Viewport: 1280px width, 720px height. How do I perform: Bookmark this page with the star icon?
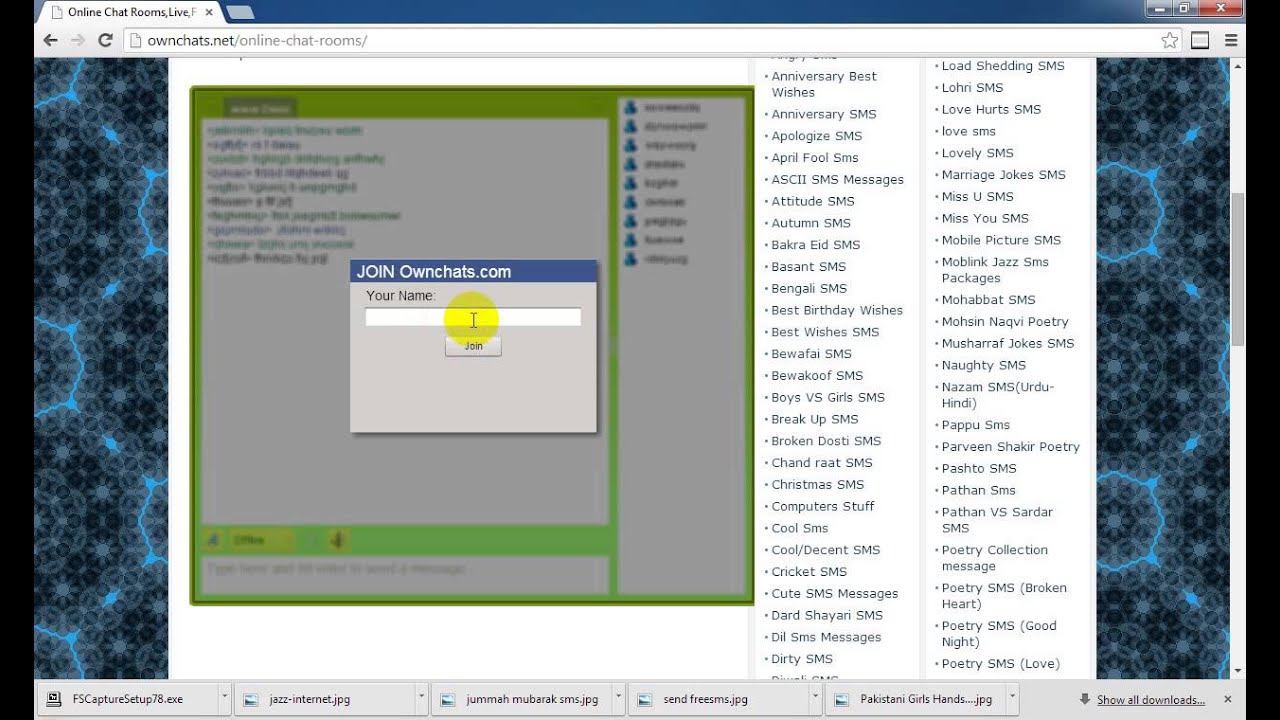(x=1169, y=41)
